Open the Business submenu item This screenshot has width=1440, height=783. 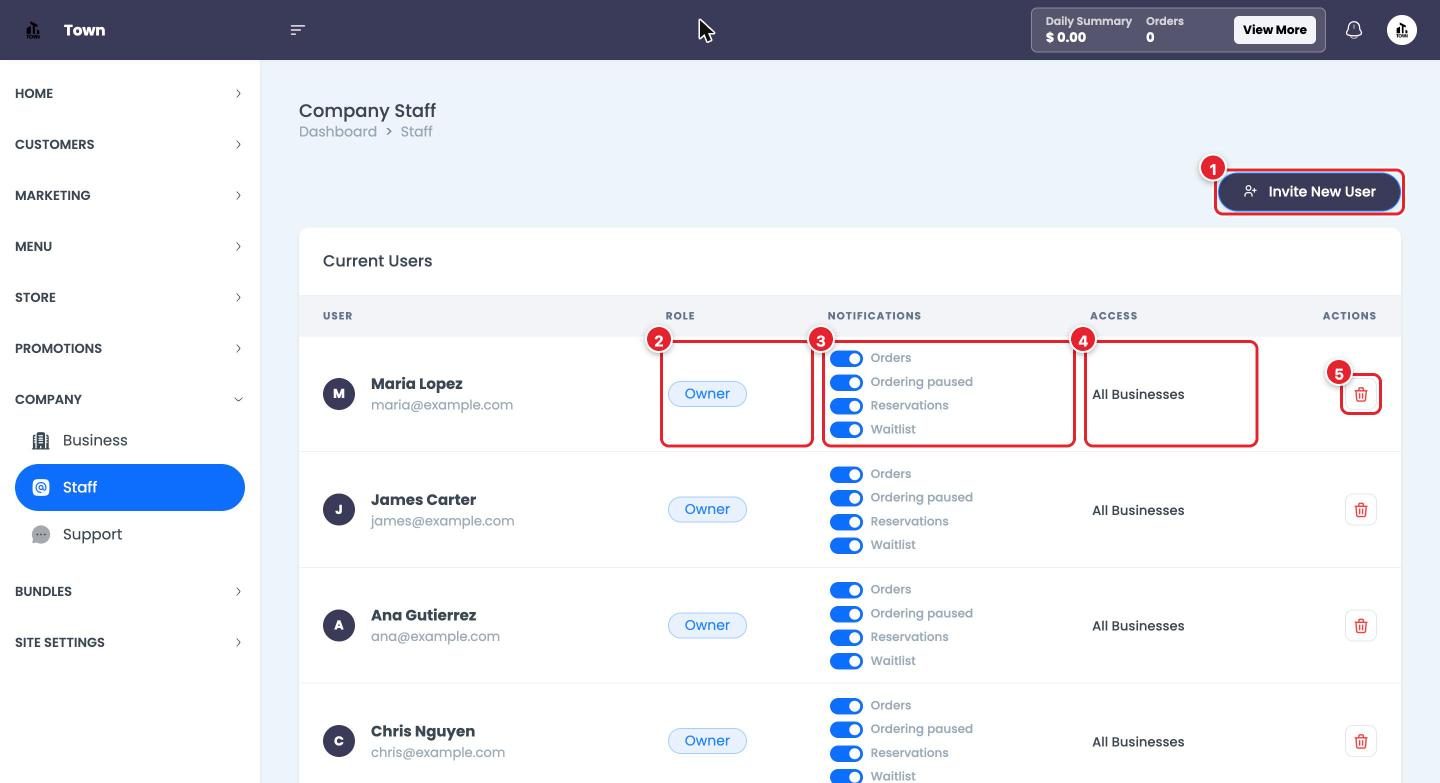(130, 441)
